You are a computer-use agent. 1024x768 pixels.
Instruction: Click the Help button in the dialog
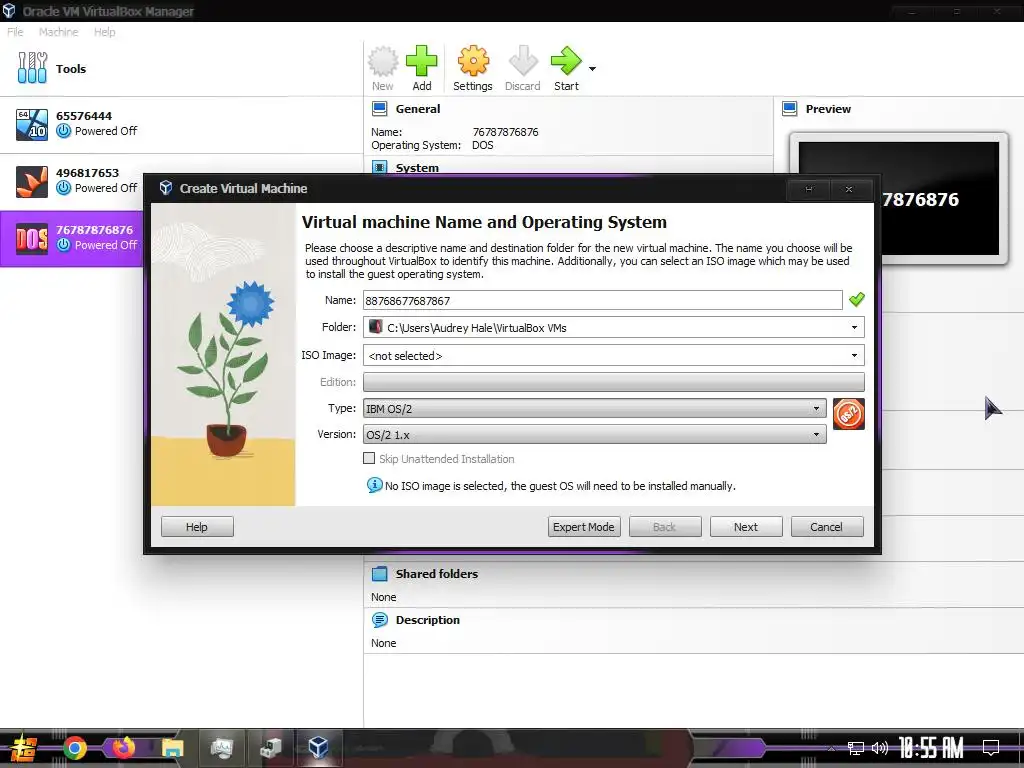(197, 526)
